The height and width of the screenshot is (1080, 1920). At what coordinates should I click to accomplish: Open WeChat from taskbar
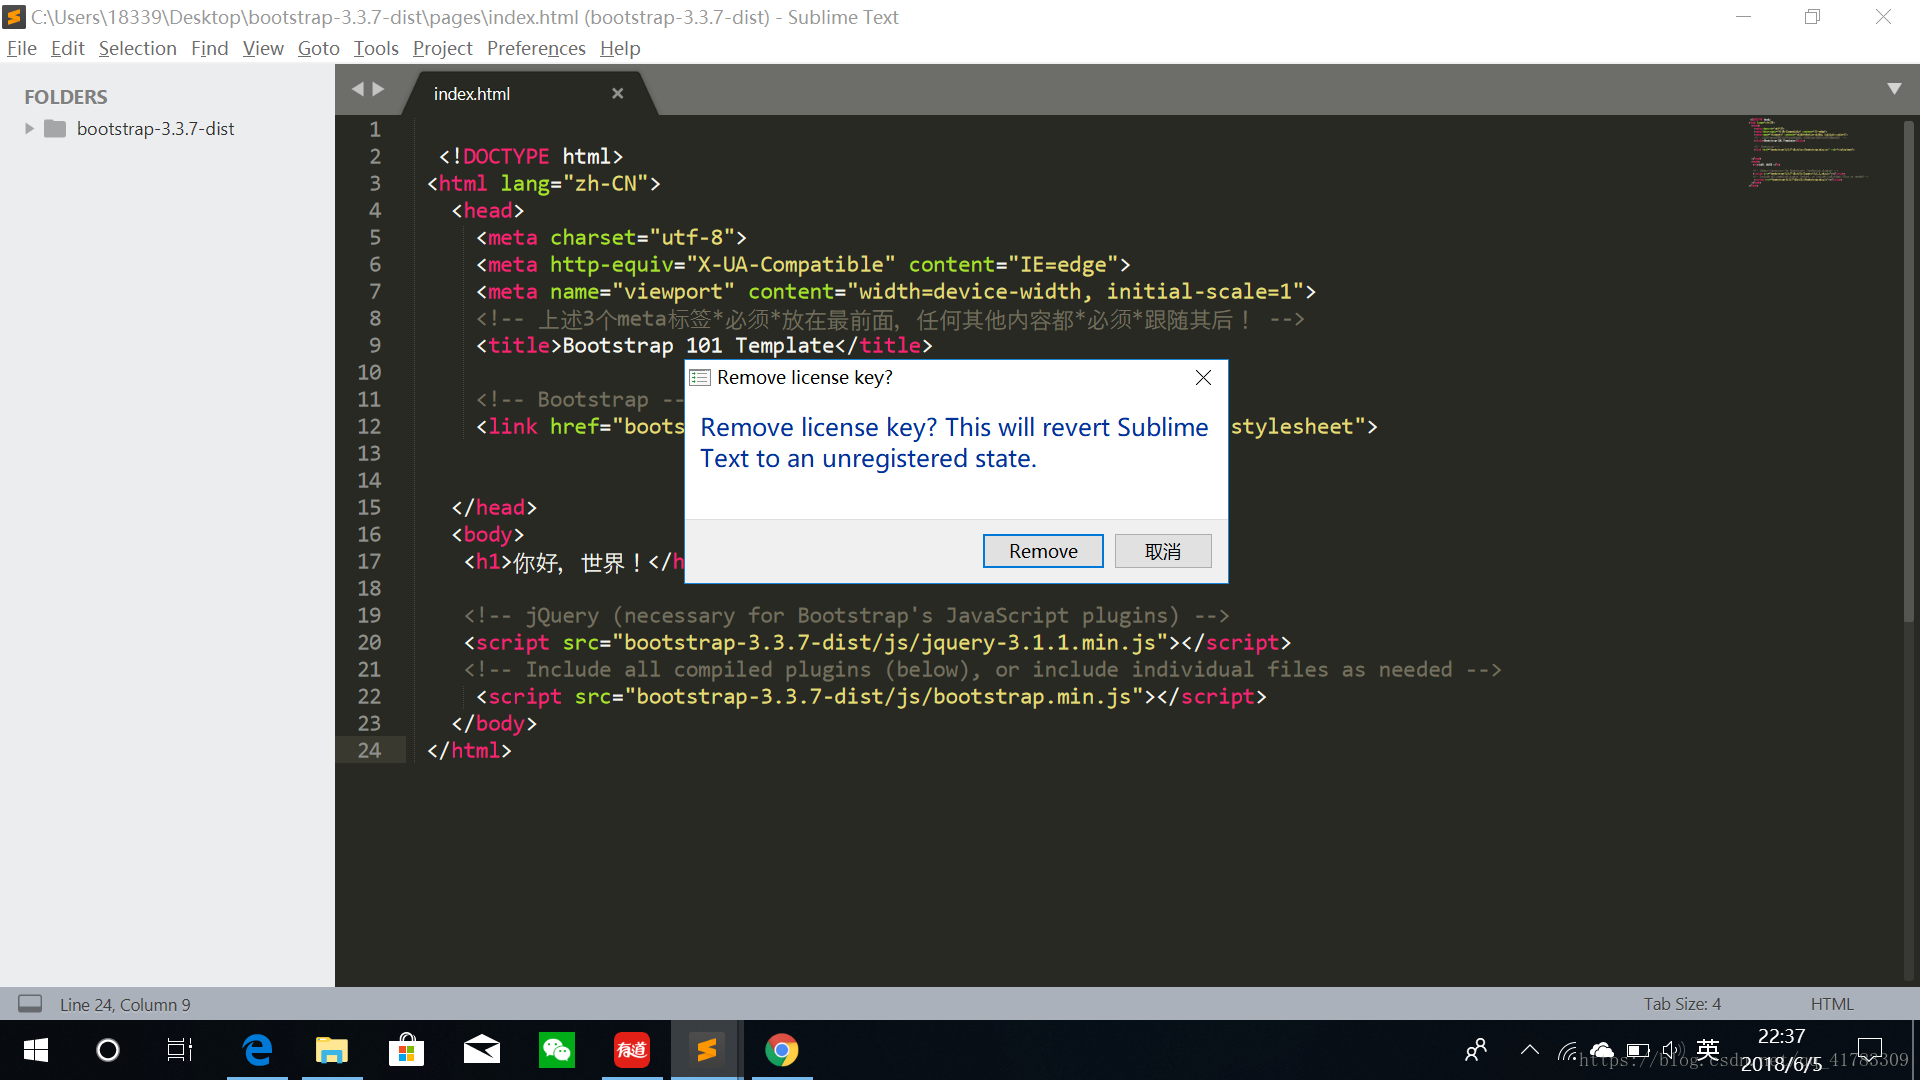point(557,1050)
